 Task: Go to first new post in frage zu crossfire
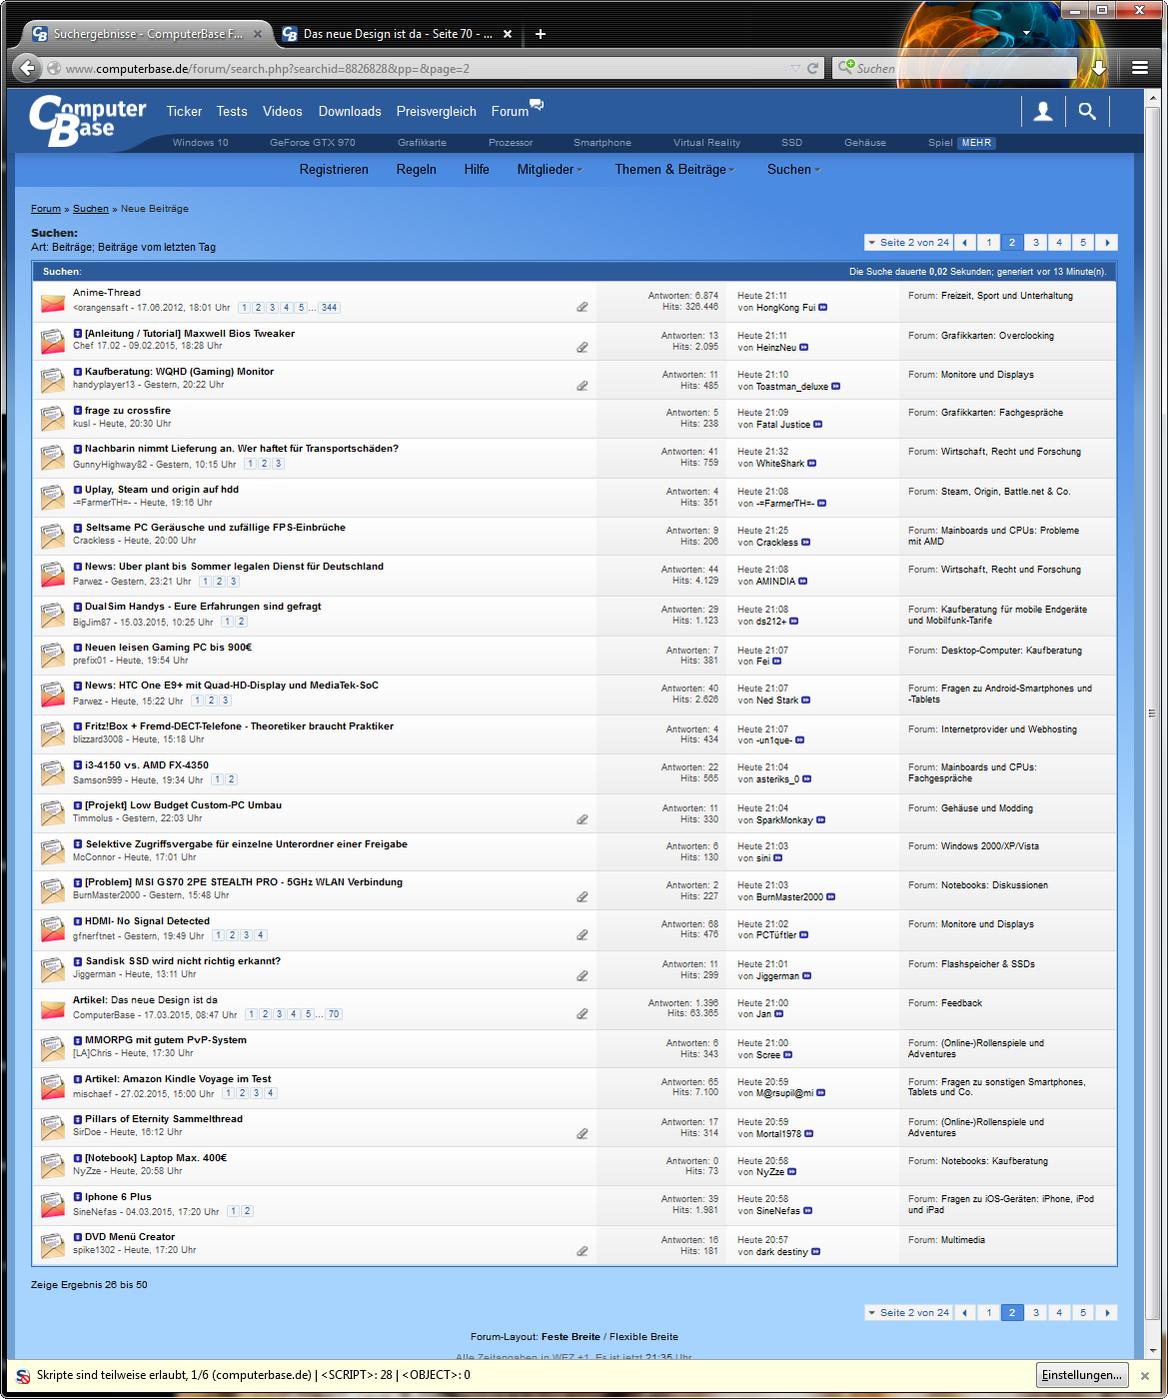(x=78, y=411)
